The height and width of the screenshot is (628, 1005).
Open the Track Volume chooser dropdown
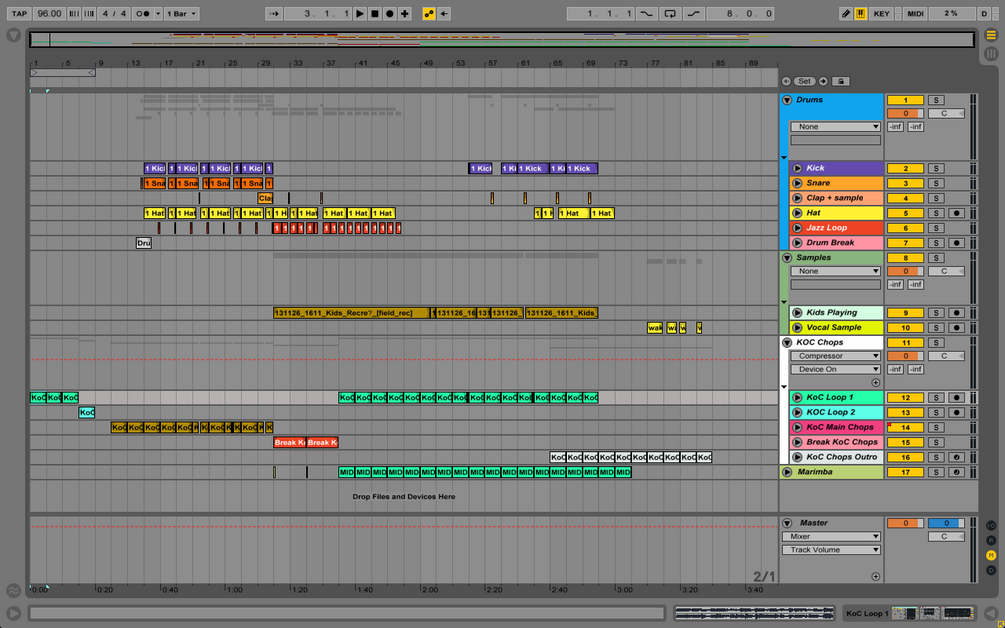coord(831,550)
